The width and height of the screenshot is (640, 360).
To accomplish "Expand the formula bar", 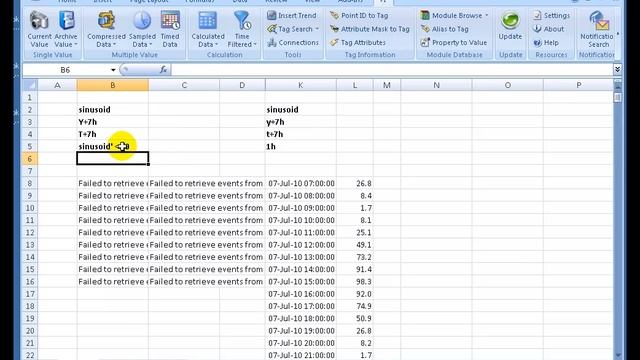I will tap(617, 70).
